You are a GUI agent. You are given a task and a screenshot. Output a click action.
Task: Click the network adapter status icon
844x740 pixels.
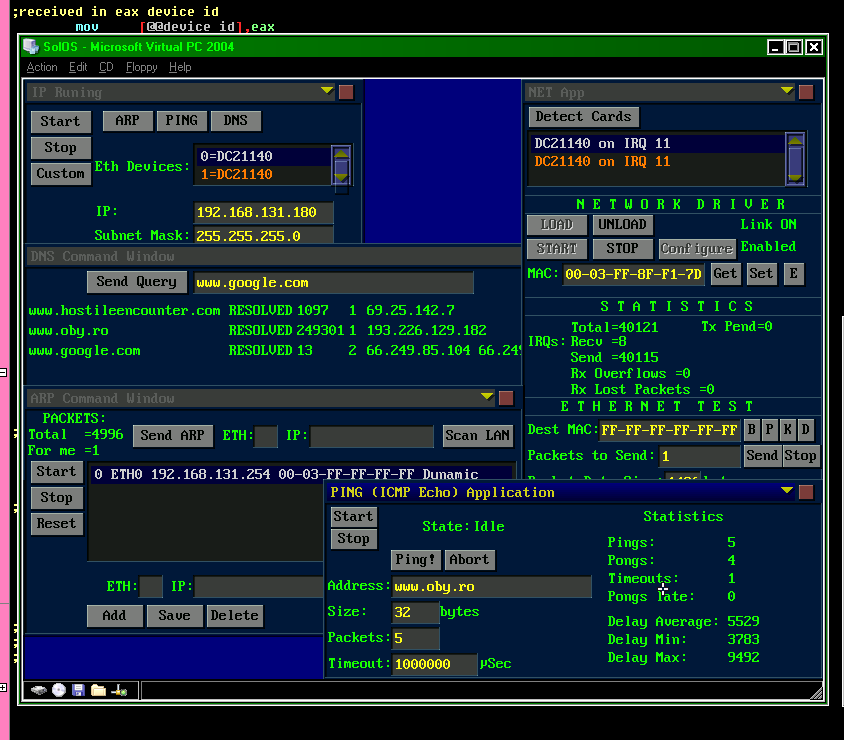click(x=119, y=690)
